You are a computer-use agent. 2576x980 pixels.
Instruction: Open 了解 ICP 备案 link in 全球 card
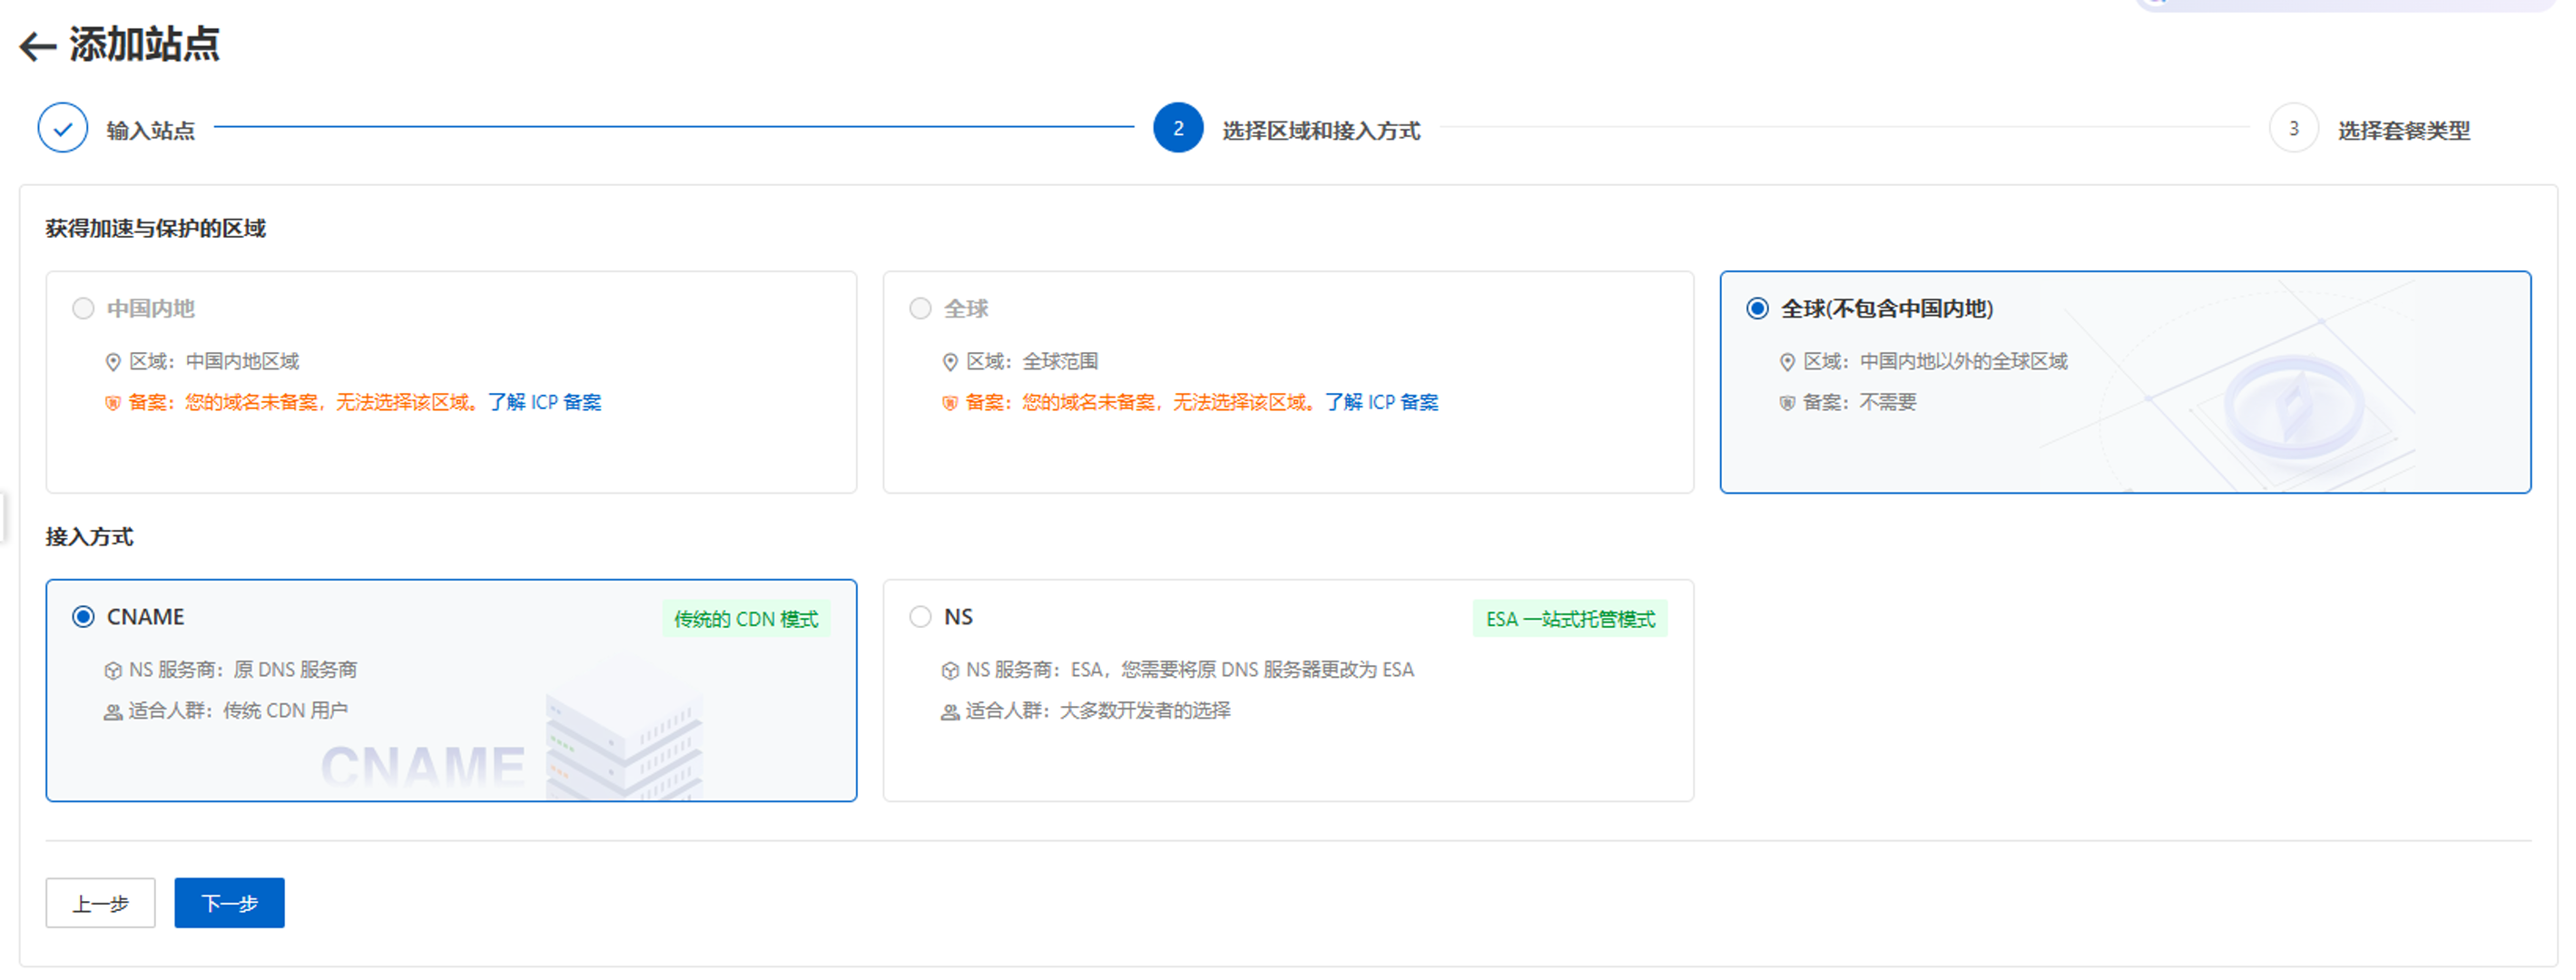tap(1381, 402)
